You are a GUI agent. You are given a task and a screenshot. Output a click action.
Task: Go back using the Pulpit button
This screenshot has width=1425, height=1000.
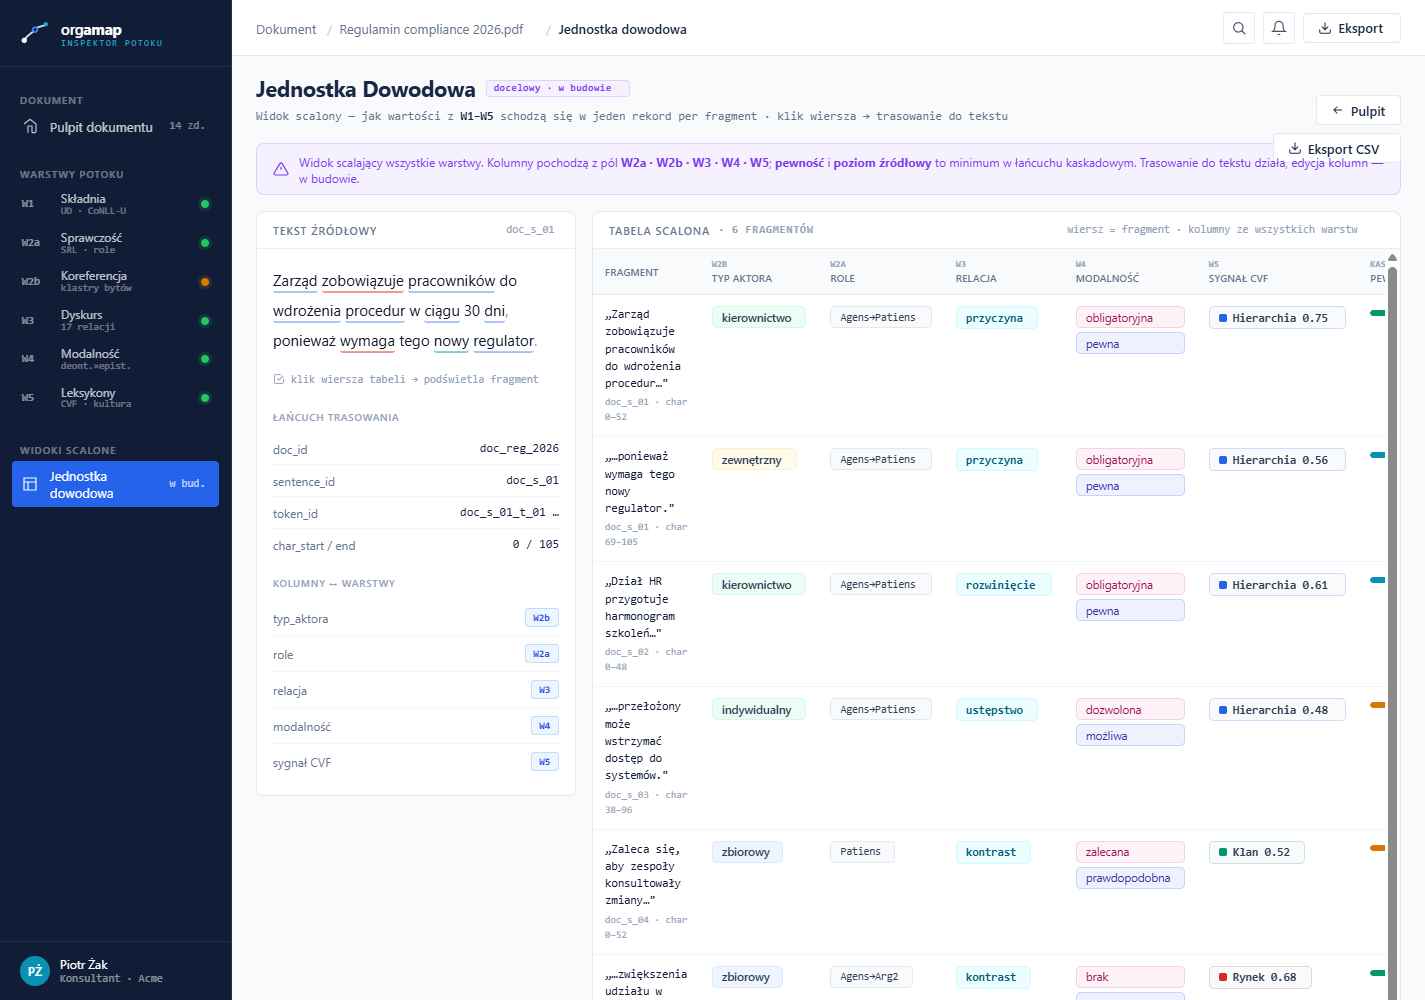pyautogui.click(x=1358, y=111)
